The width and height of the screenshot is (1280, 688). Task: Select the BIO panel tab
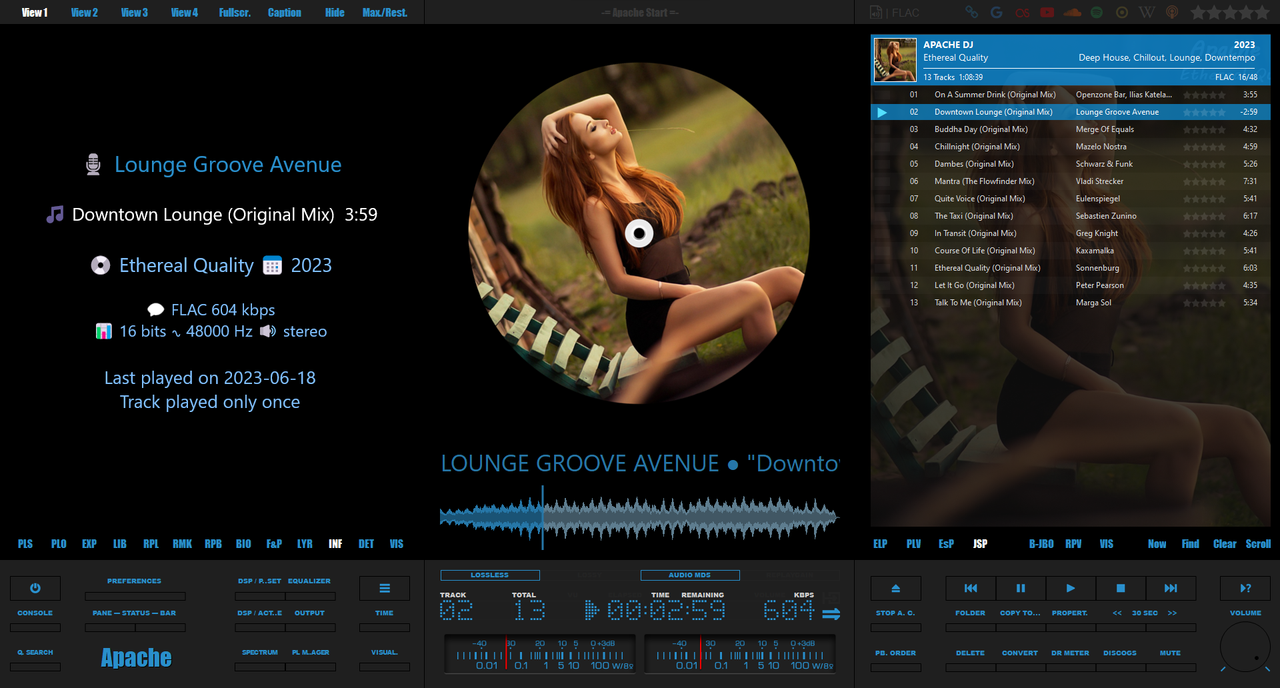point(243,544)
